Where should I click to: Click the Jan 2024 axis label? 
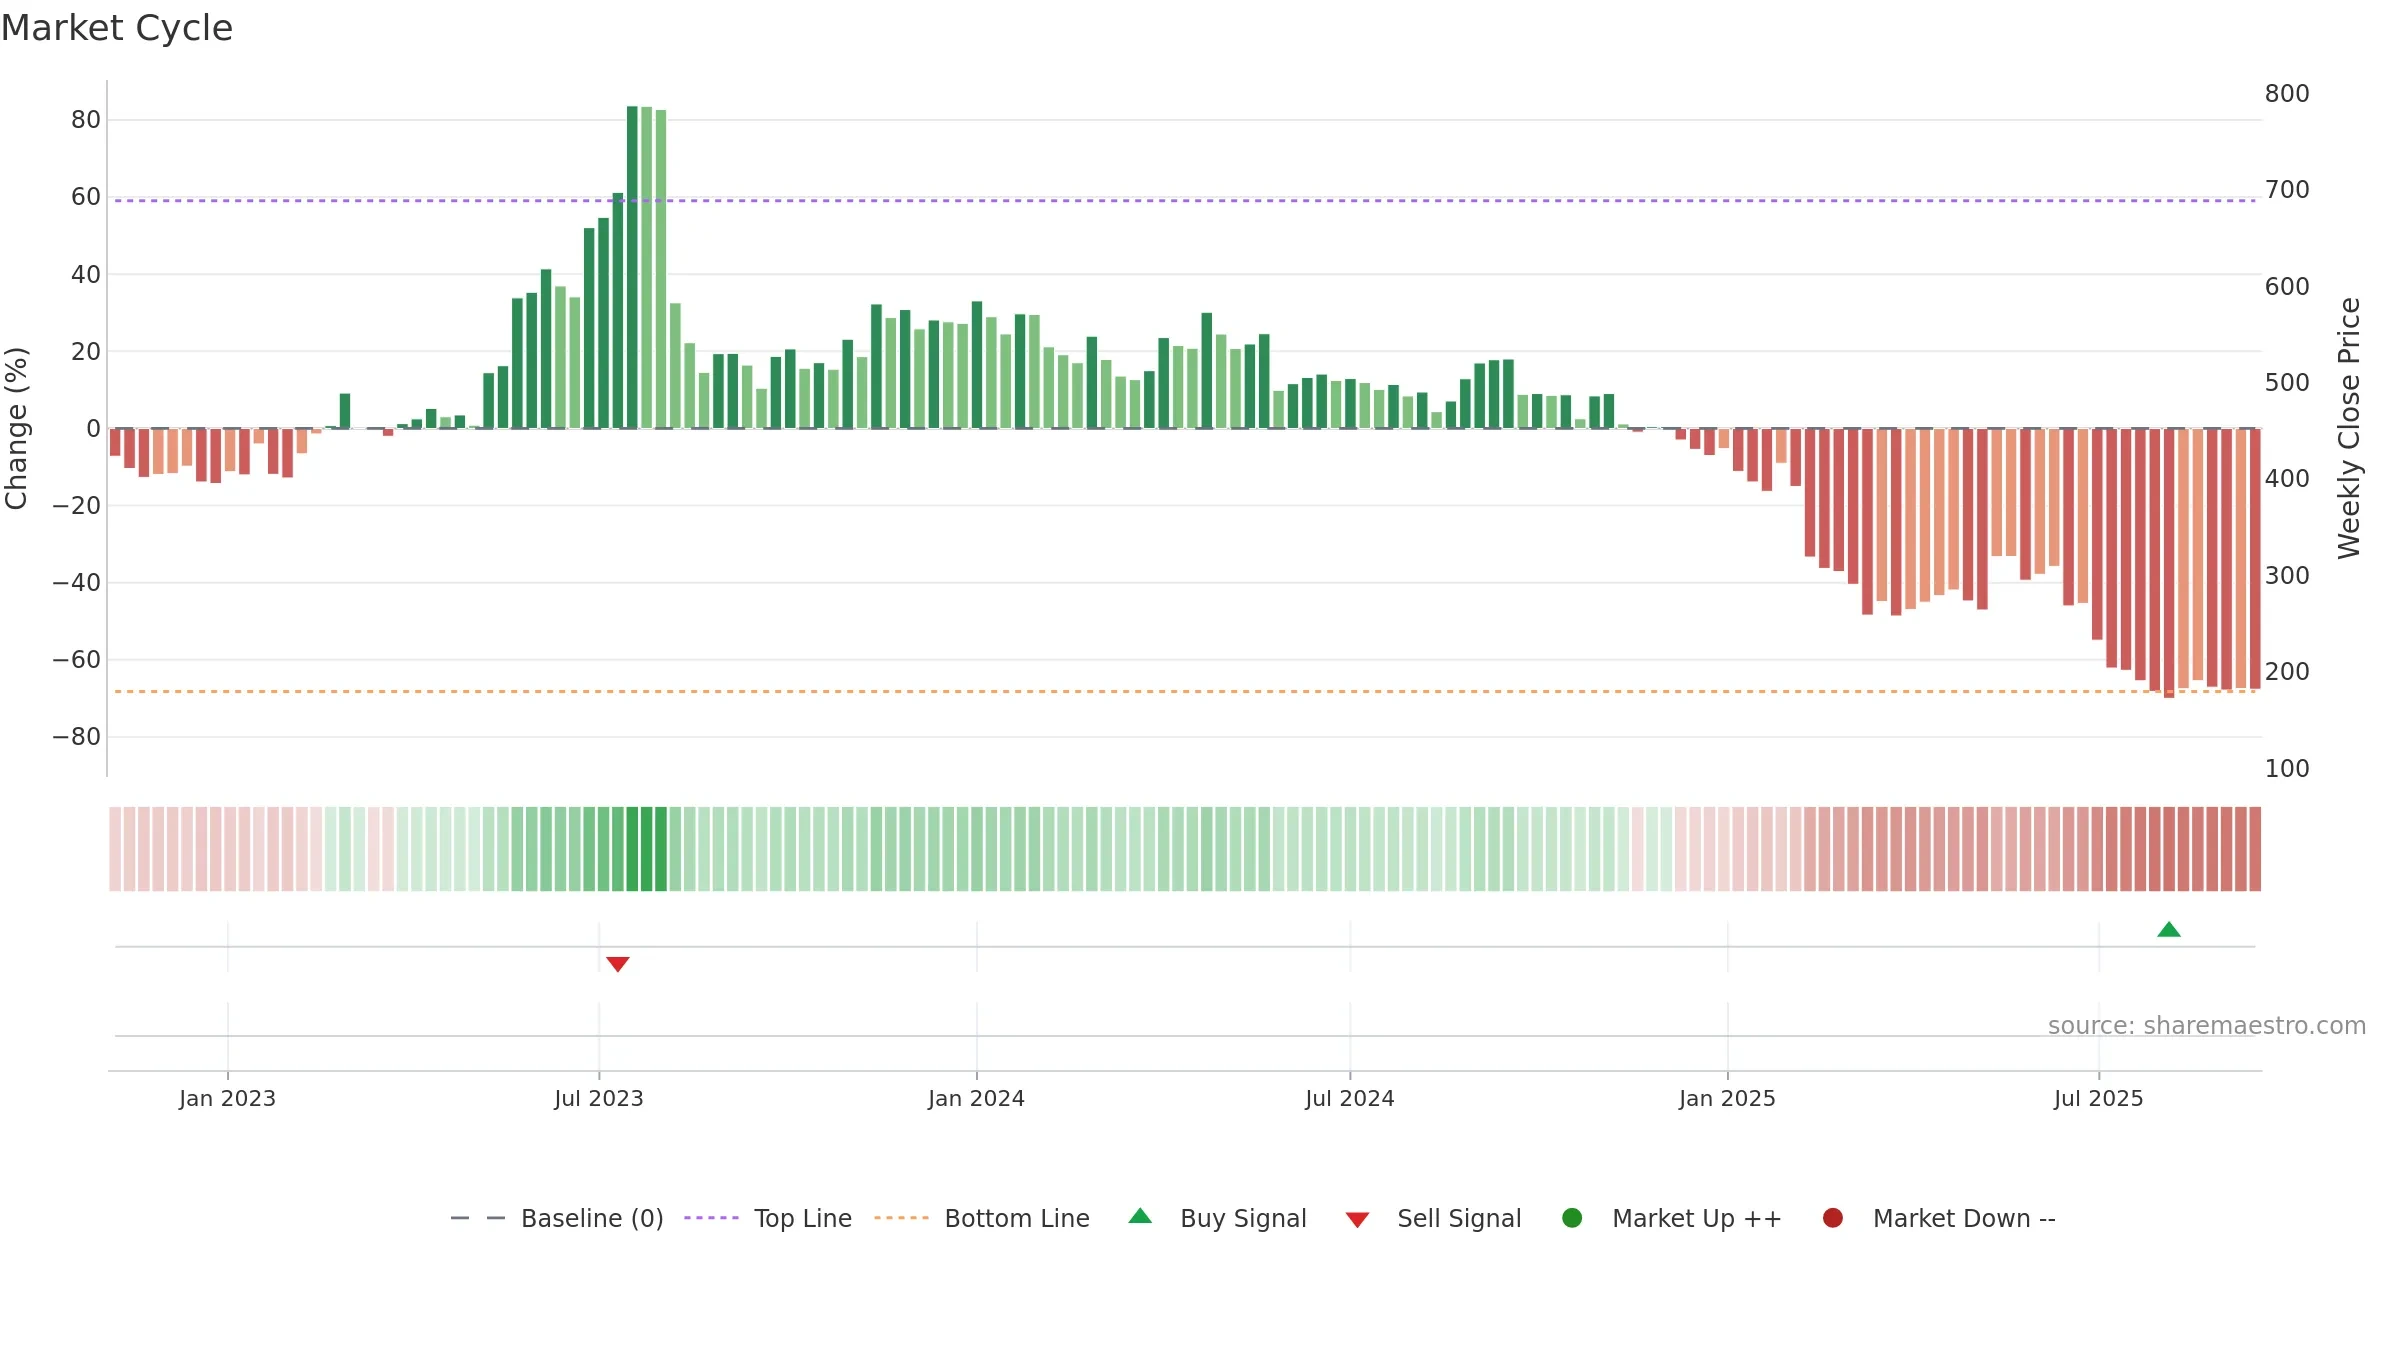coord(976,1099)
